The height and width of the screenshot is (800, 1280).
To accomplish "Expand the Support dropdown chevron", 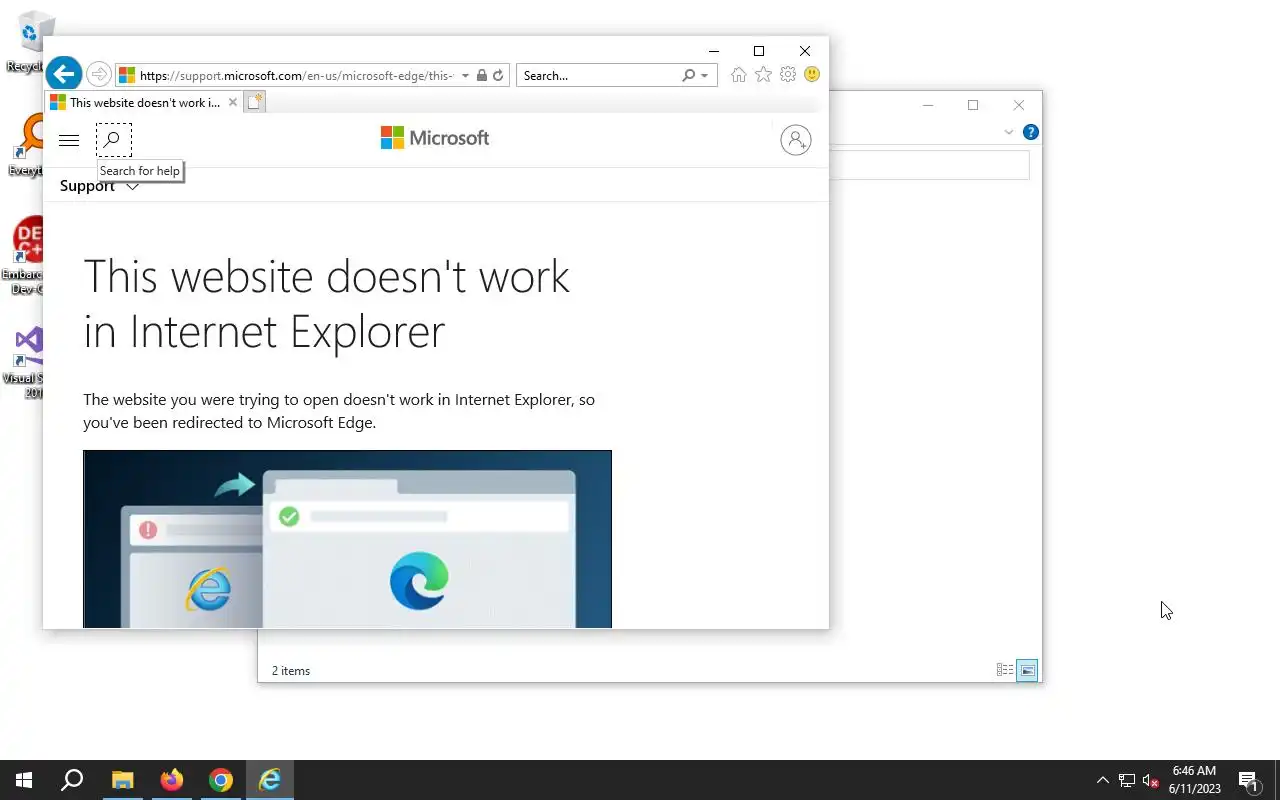I will (132, 187).
